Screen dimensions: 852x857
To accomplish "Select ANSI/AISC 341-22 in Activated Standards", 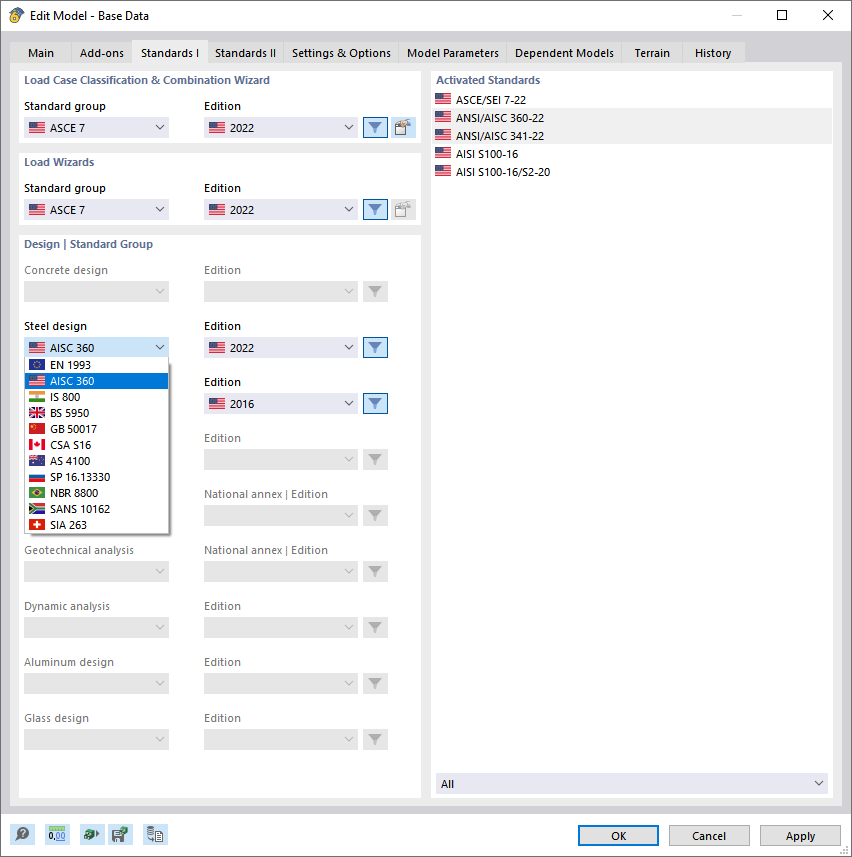I will click(x=633, y=136).
